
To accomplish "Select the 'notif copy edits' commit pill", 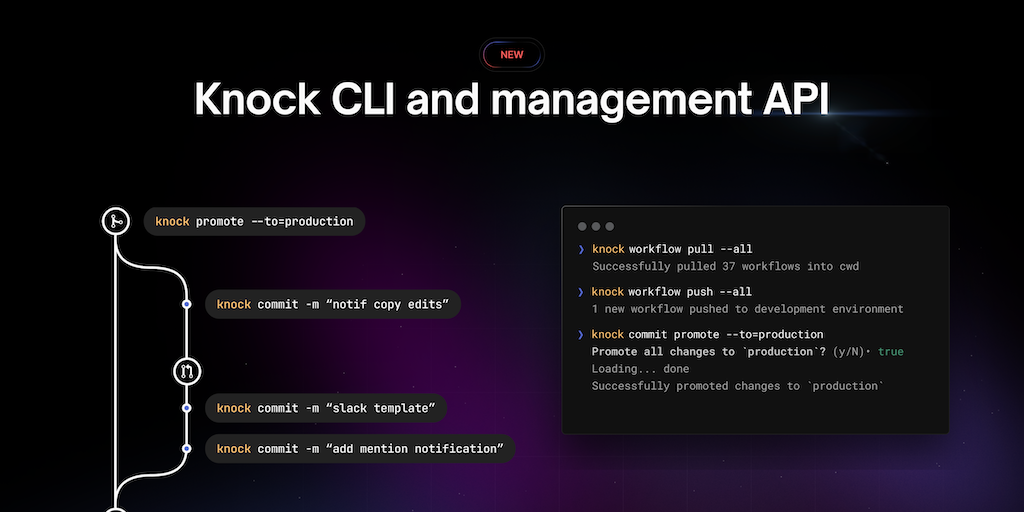I will pos(332,304).
